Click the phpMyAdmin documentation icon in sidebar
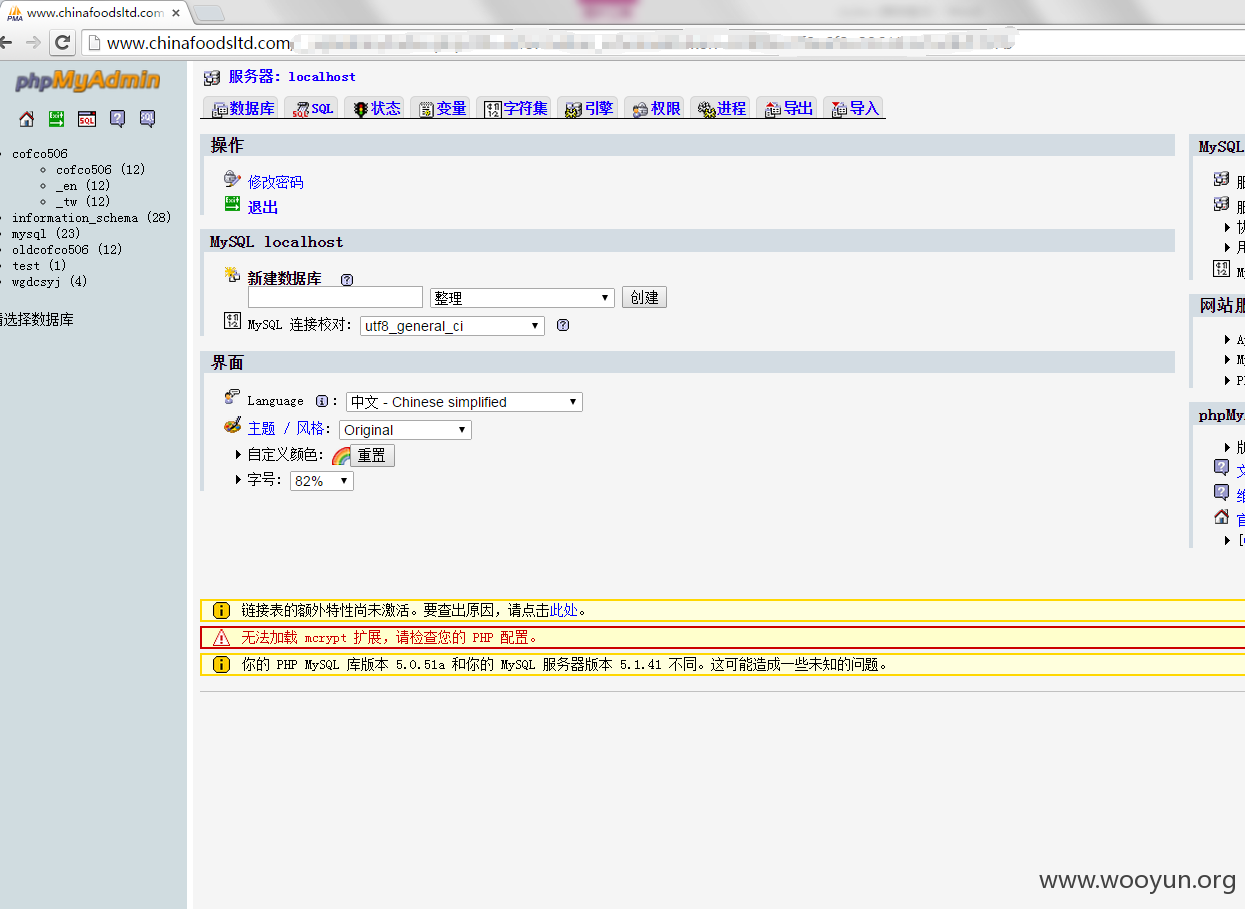This screenshot has width=1245, height=909. (x=117, y=119)
